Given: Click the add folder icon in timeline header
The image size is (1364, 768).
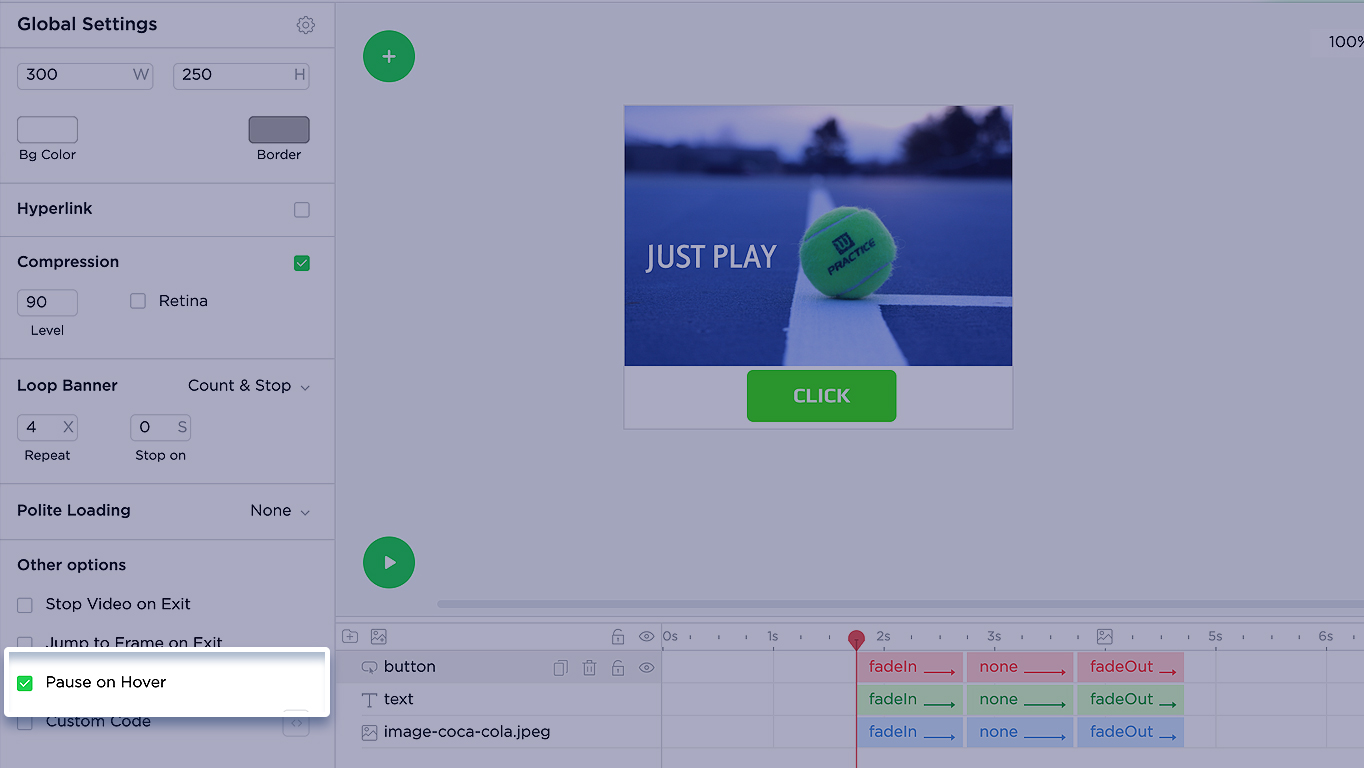Looking at the screenshot, I should (x=350, y=636).
